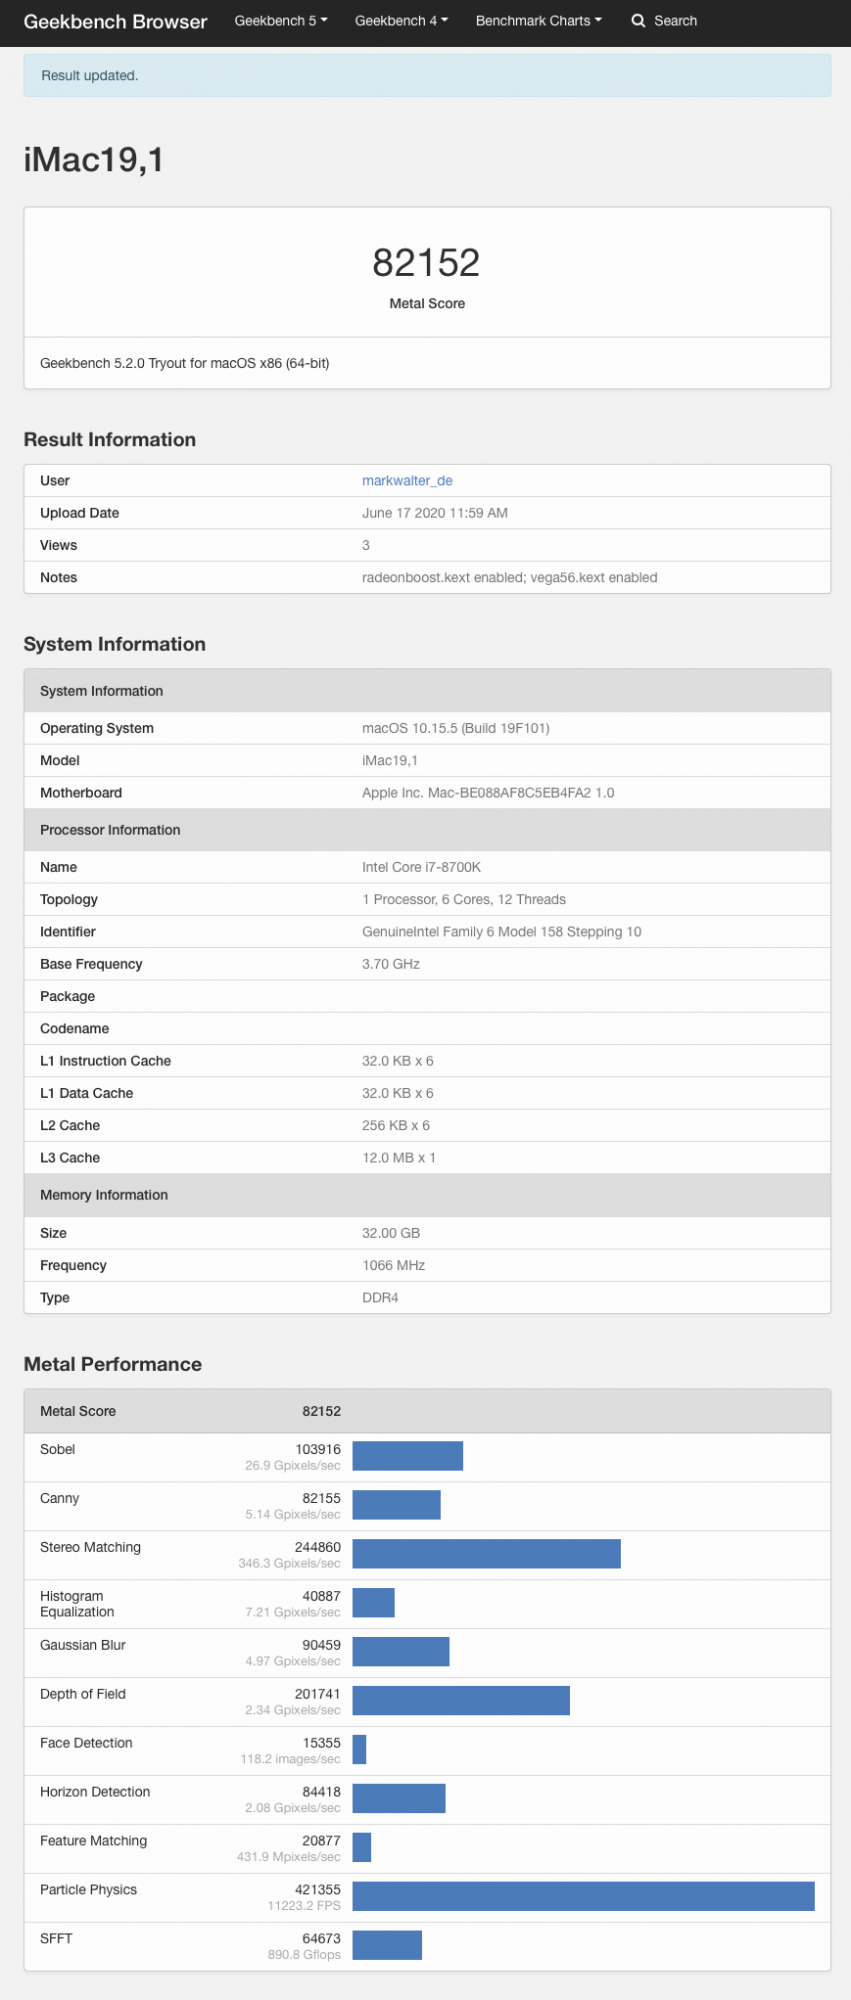This screenshot has height=2000, width=851.
Task: Go to Geekbench Browser home logo
Action: click(x=115, y=21)
